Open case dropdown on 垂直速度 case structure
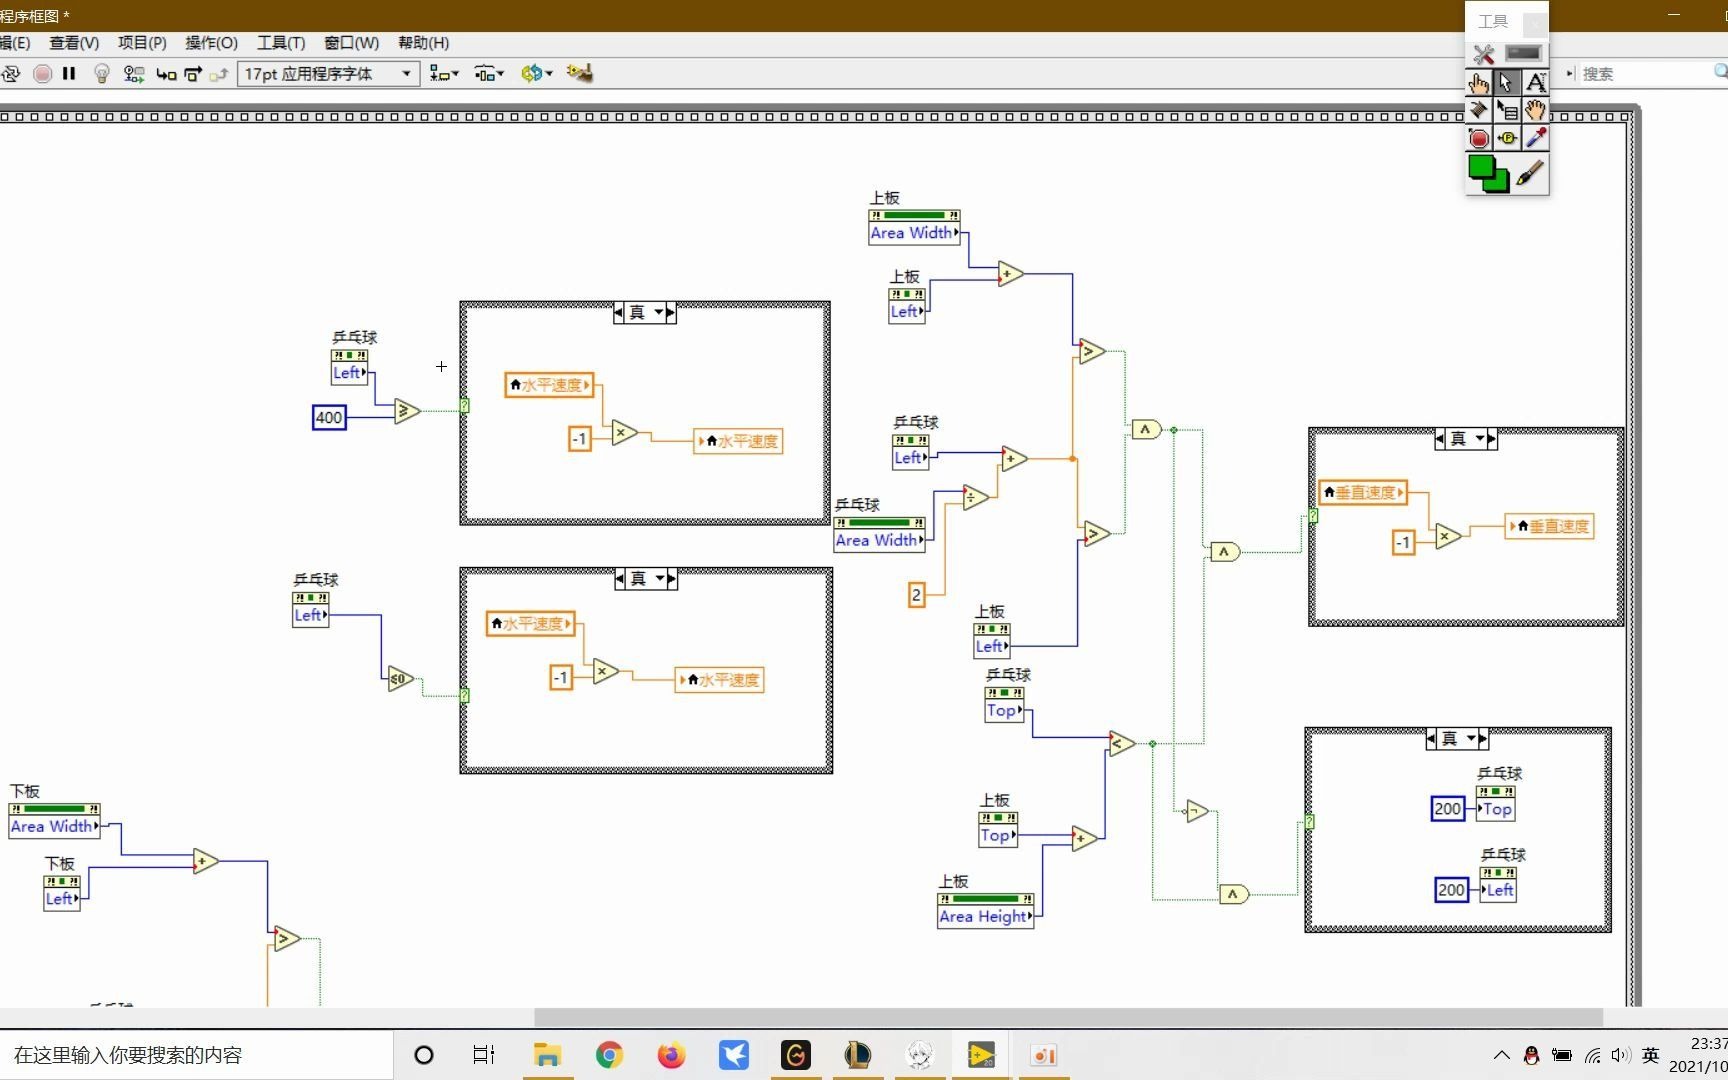The image size is (1728, 1080). pos(1480,439)
